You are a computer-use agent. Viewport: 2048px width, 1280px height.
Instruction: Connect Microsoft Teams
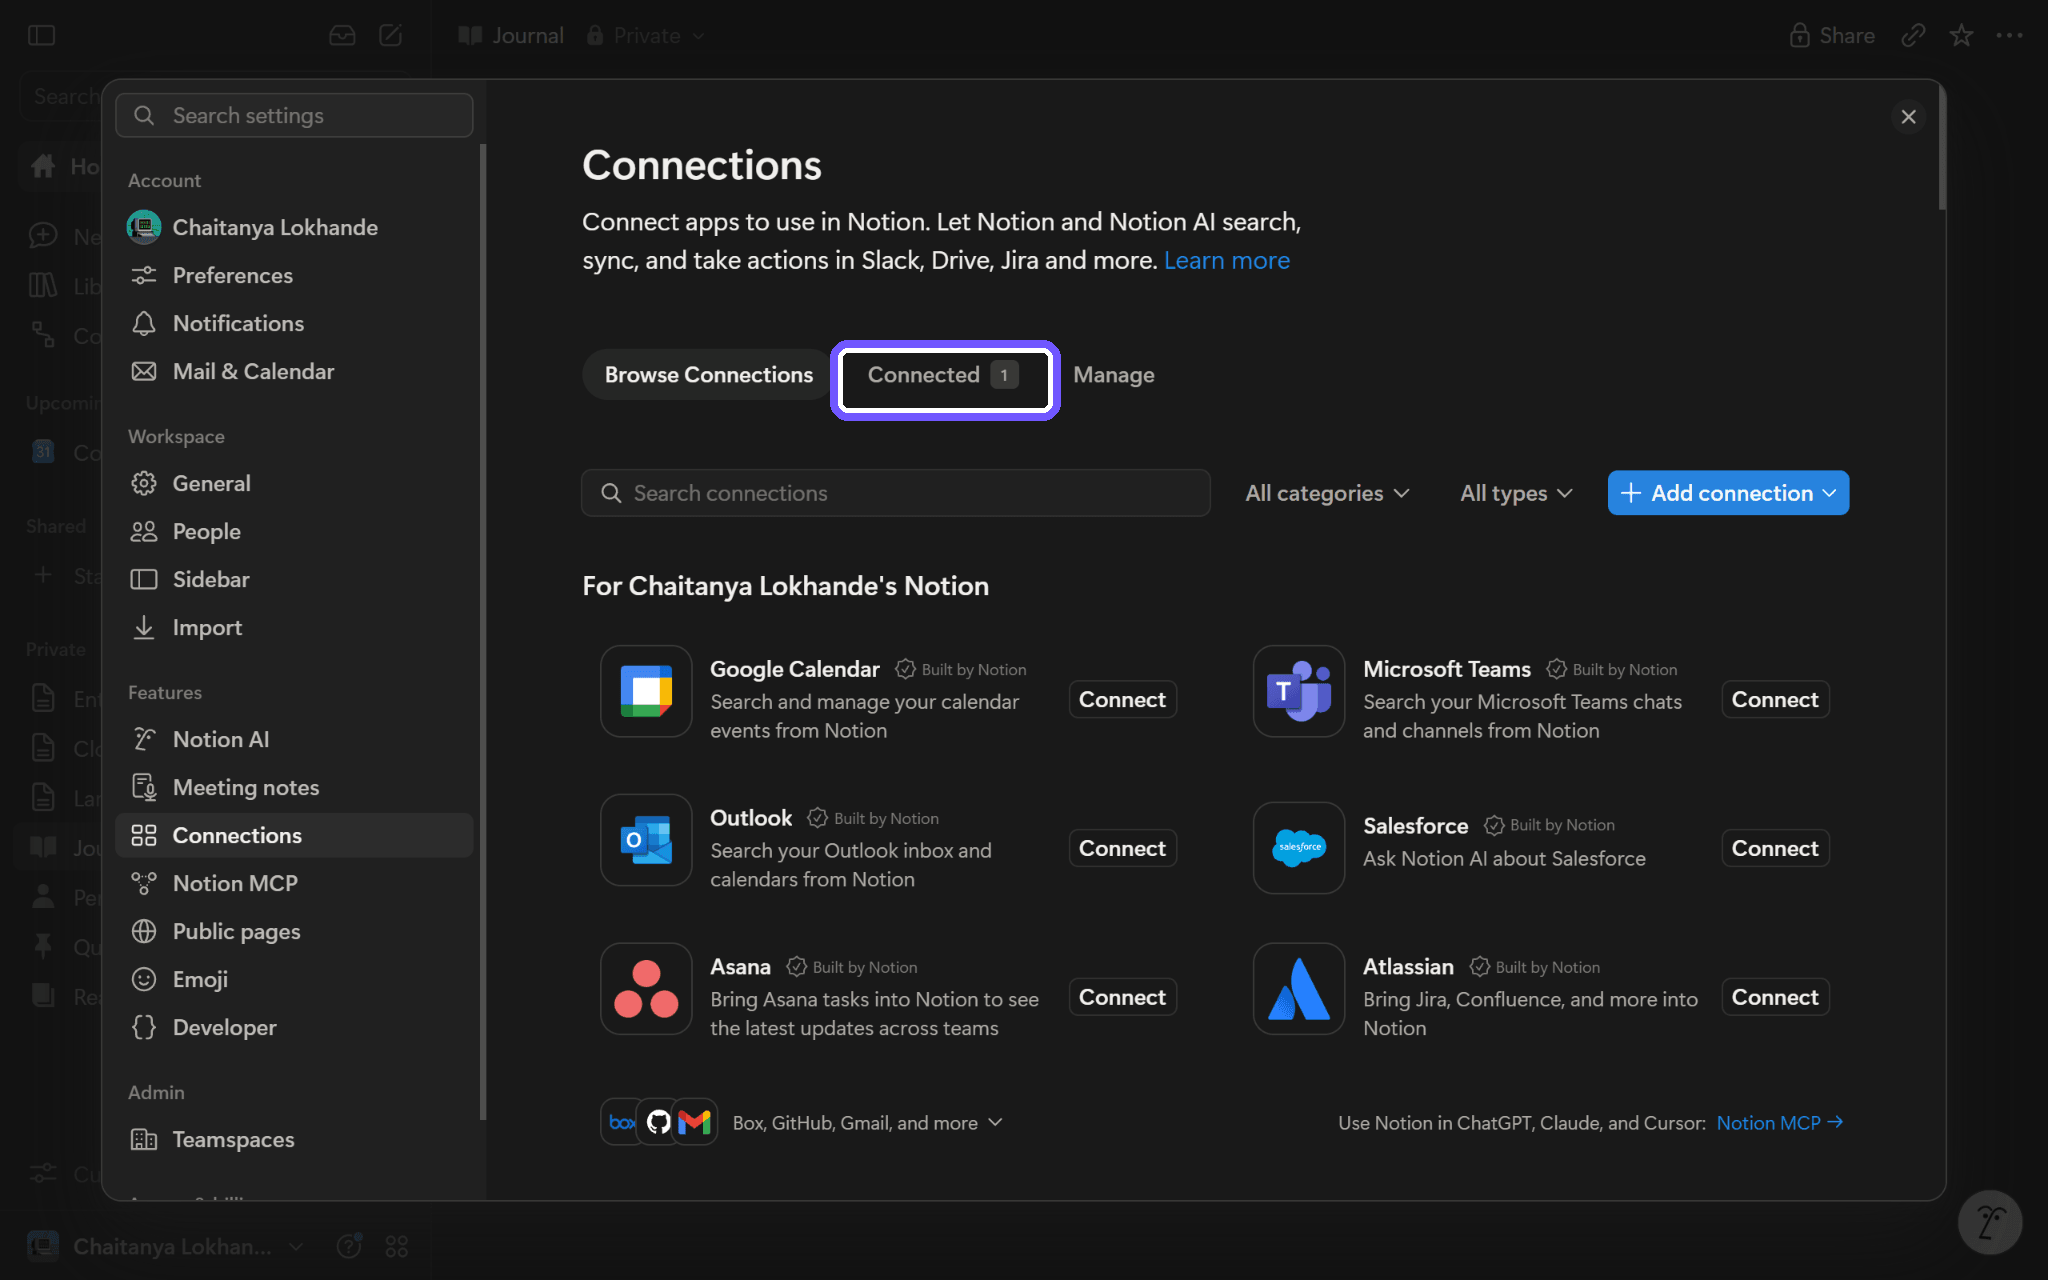(1775, 699)
